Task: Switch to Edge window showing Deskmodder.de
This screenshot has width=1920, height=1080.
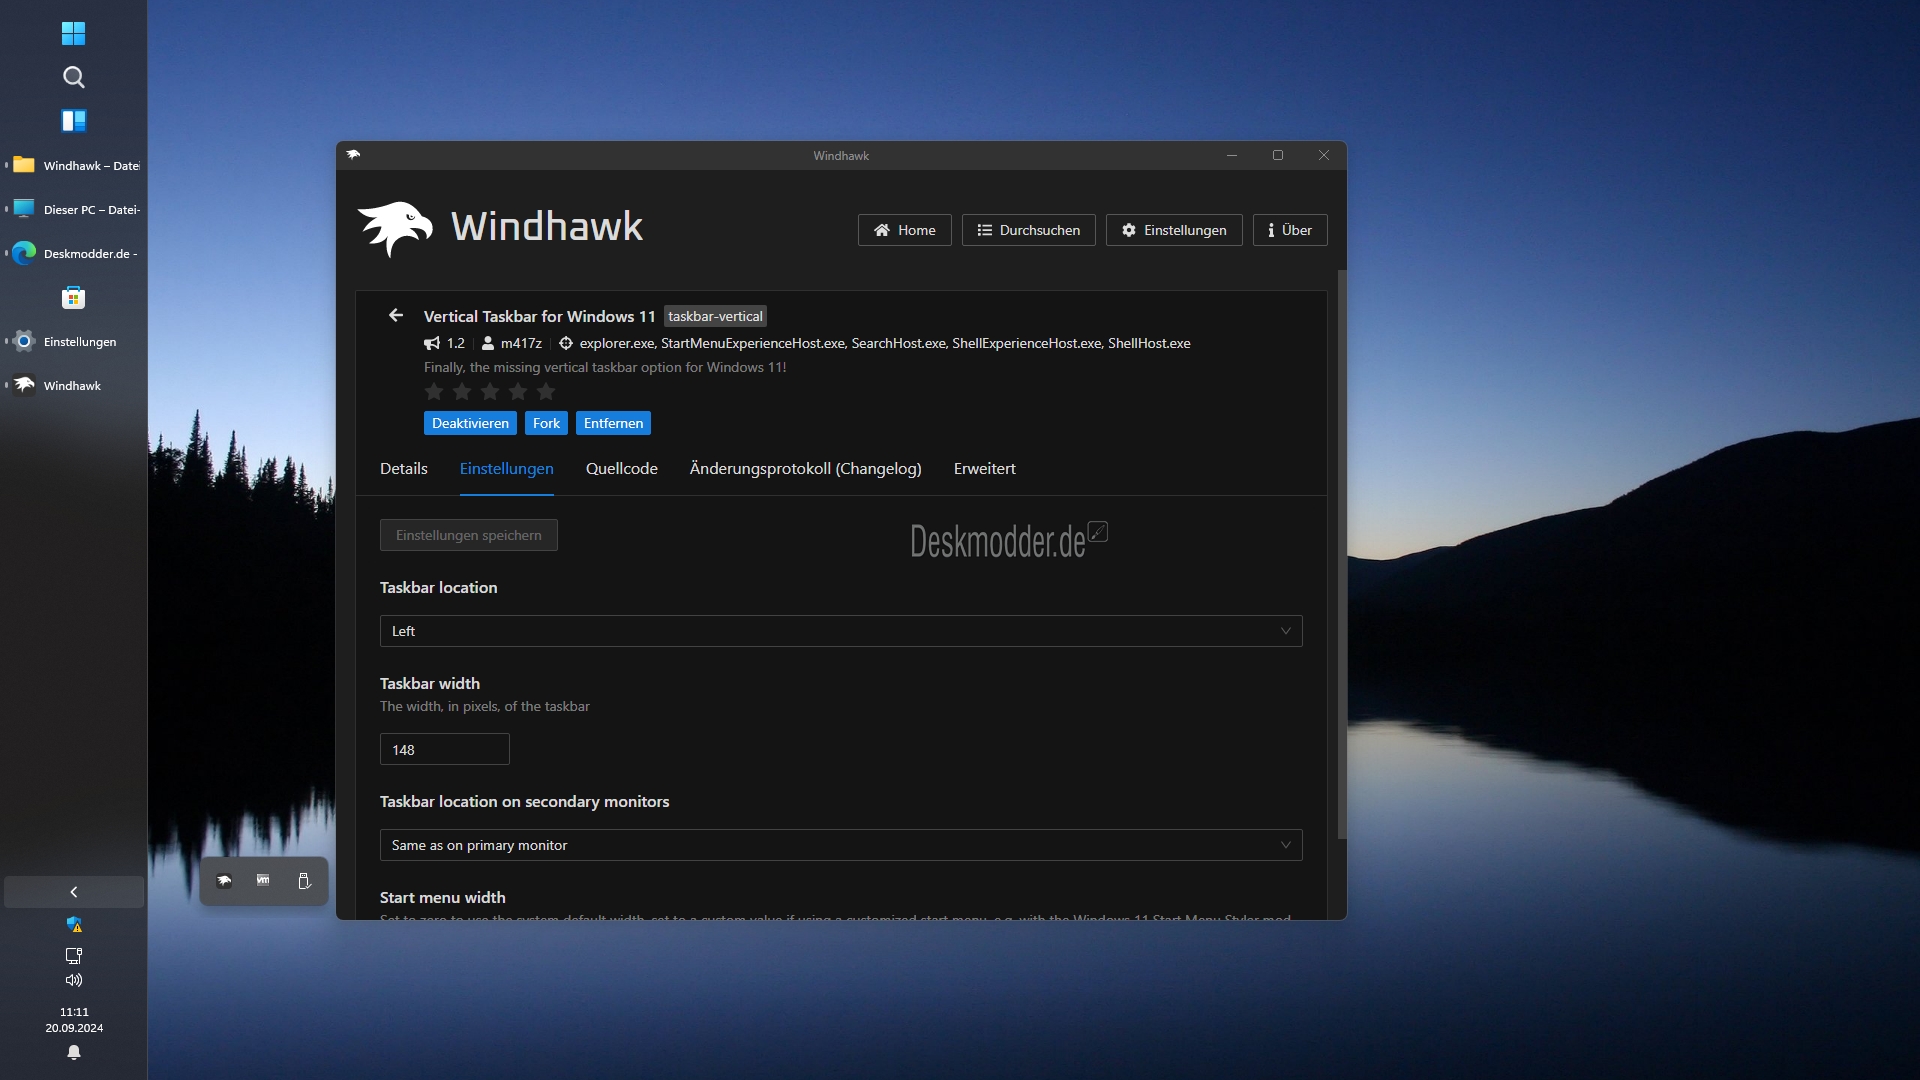Action: (x=73, y=253)
